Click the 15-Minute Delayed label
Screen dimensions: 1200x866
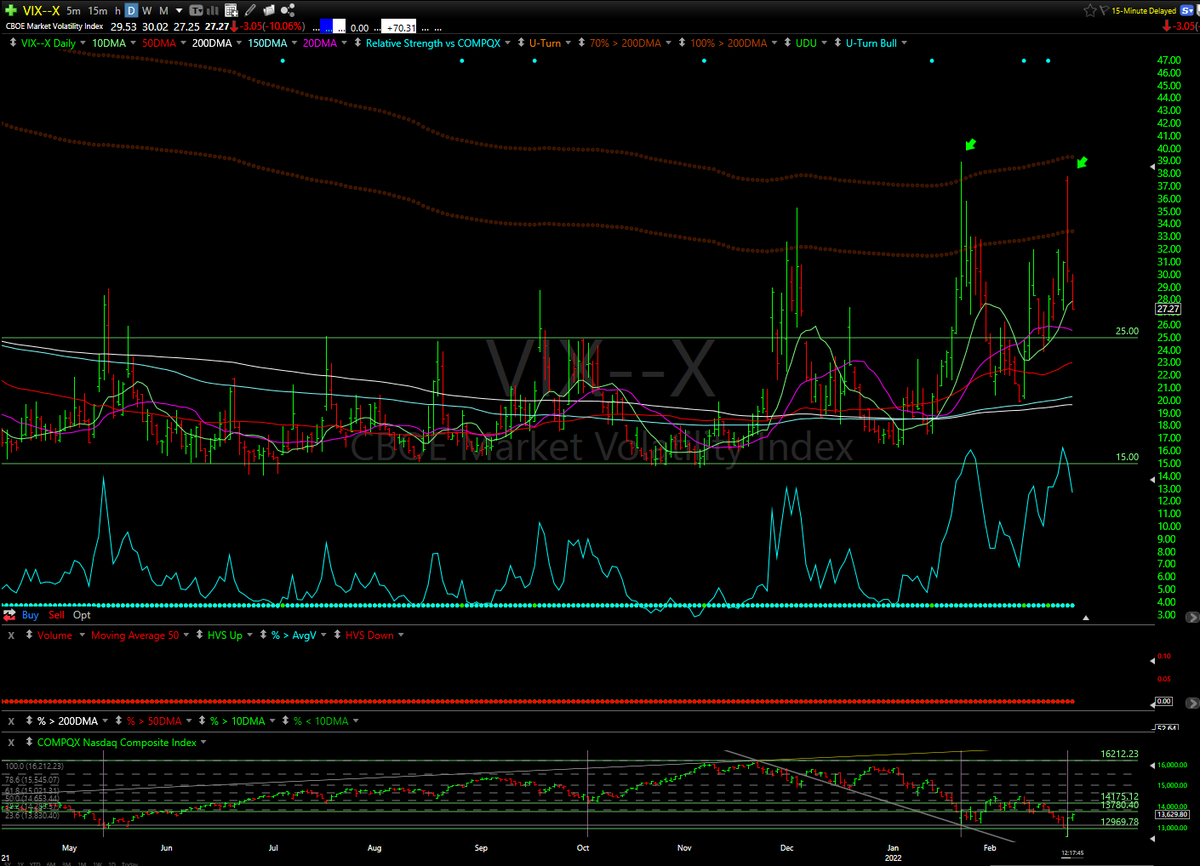coord(1144,11)
